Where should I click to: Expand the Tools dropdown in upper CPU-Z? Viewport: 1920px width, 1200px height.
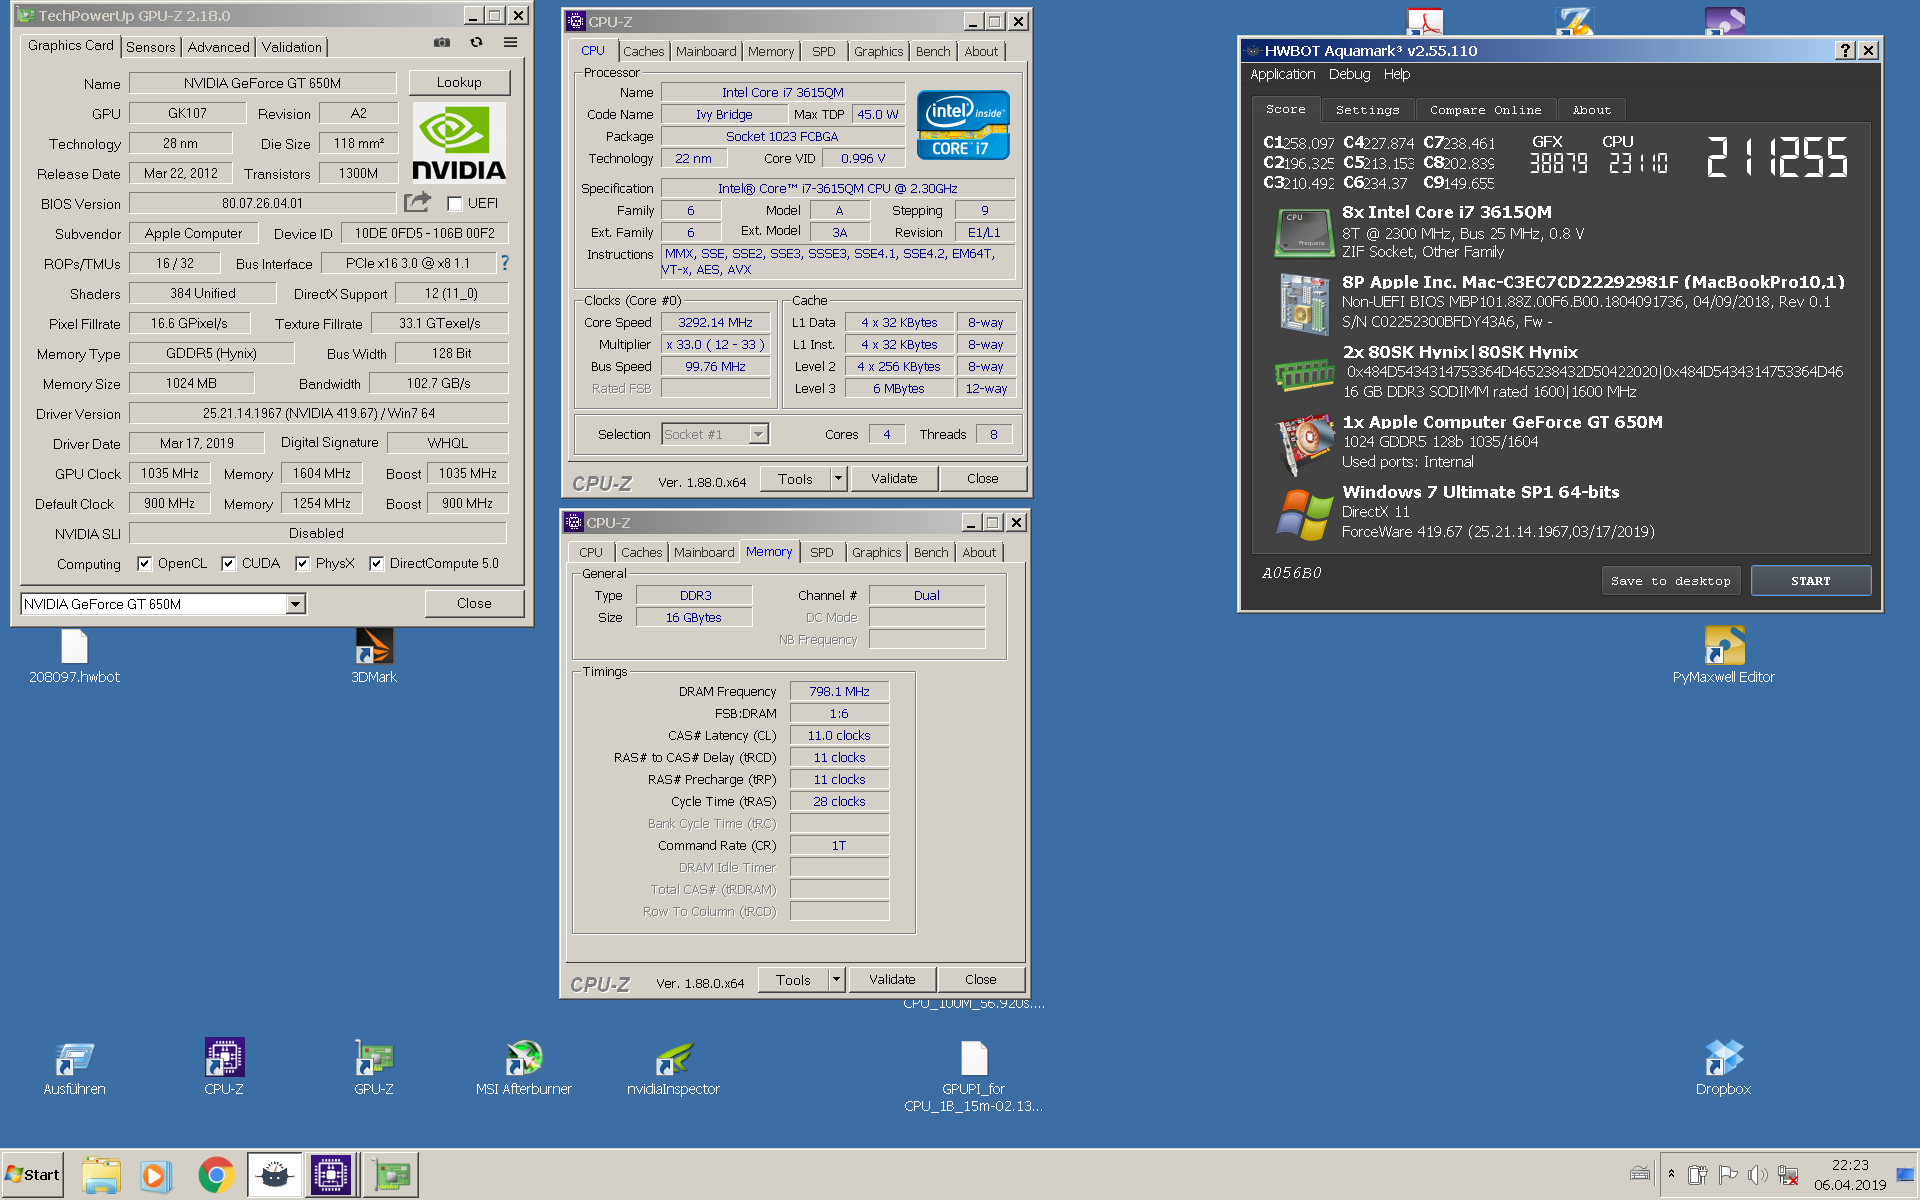coord(838,479)
